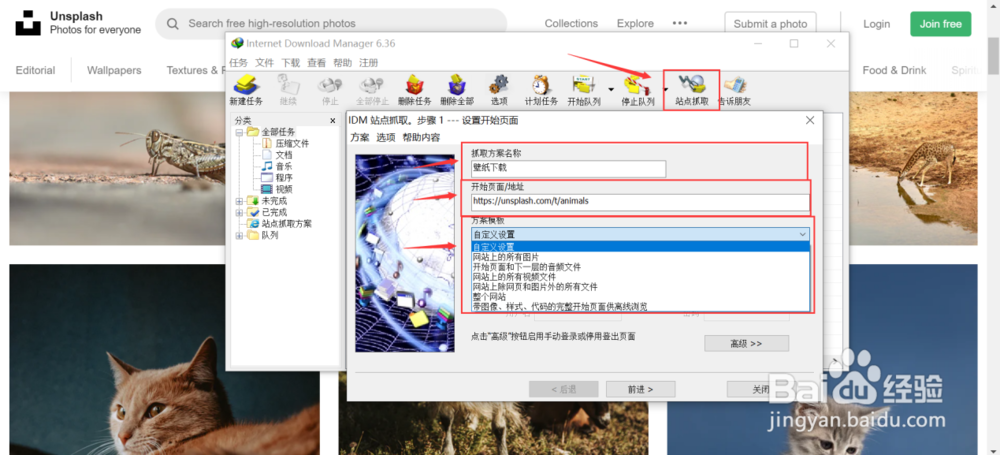The height and width of the screenshot is (455, 1000).
Task: Open the 帮助内容 menu in grabber dialog
Action: pyautogui.click(x=422, y=137)
